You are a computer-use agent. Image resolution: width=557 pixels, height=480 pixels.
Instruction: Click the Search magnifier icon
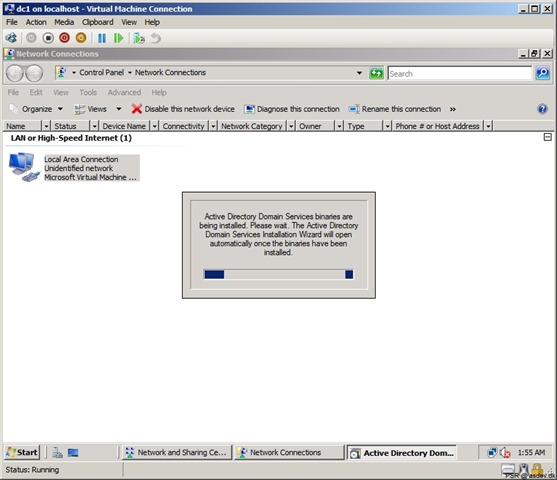click(543, 73)
